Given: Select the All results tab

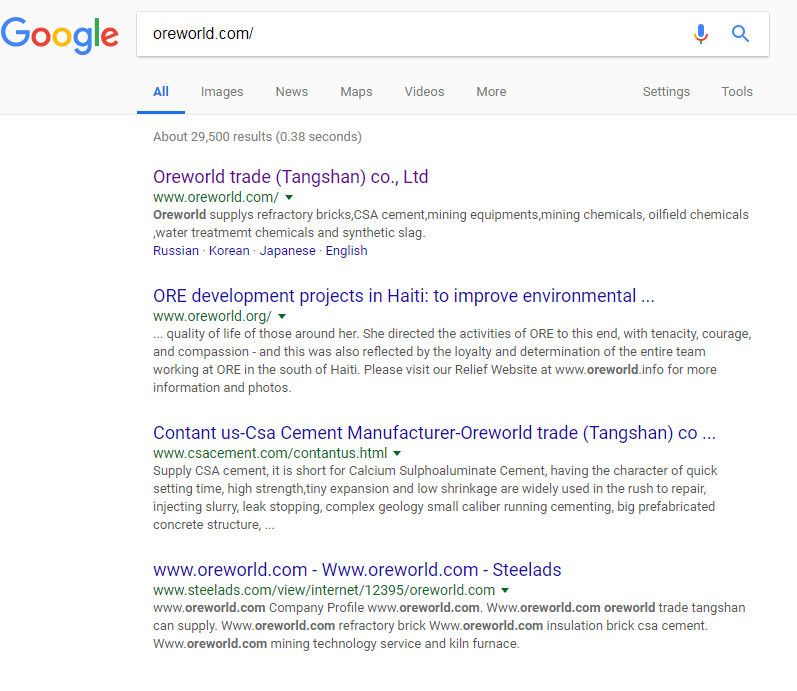Looking at the screenshot, I should [x=161, y=92].
